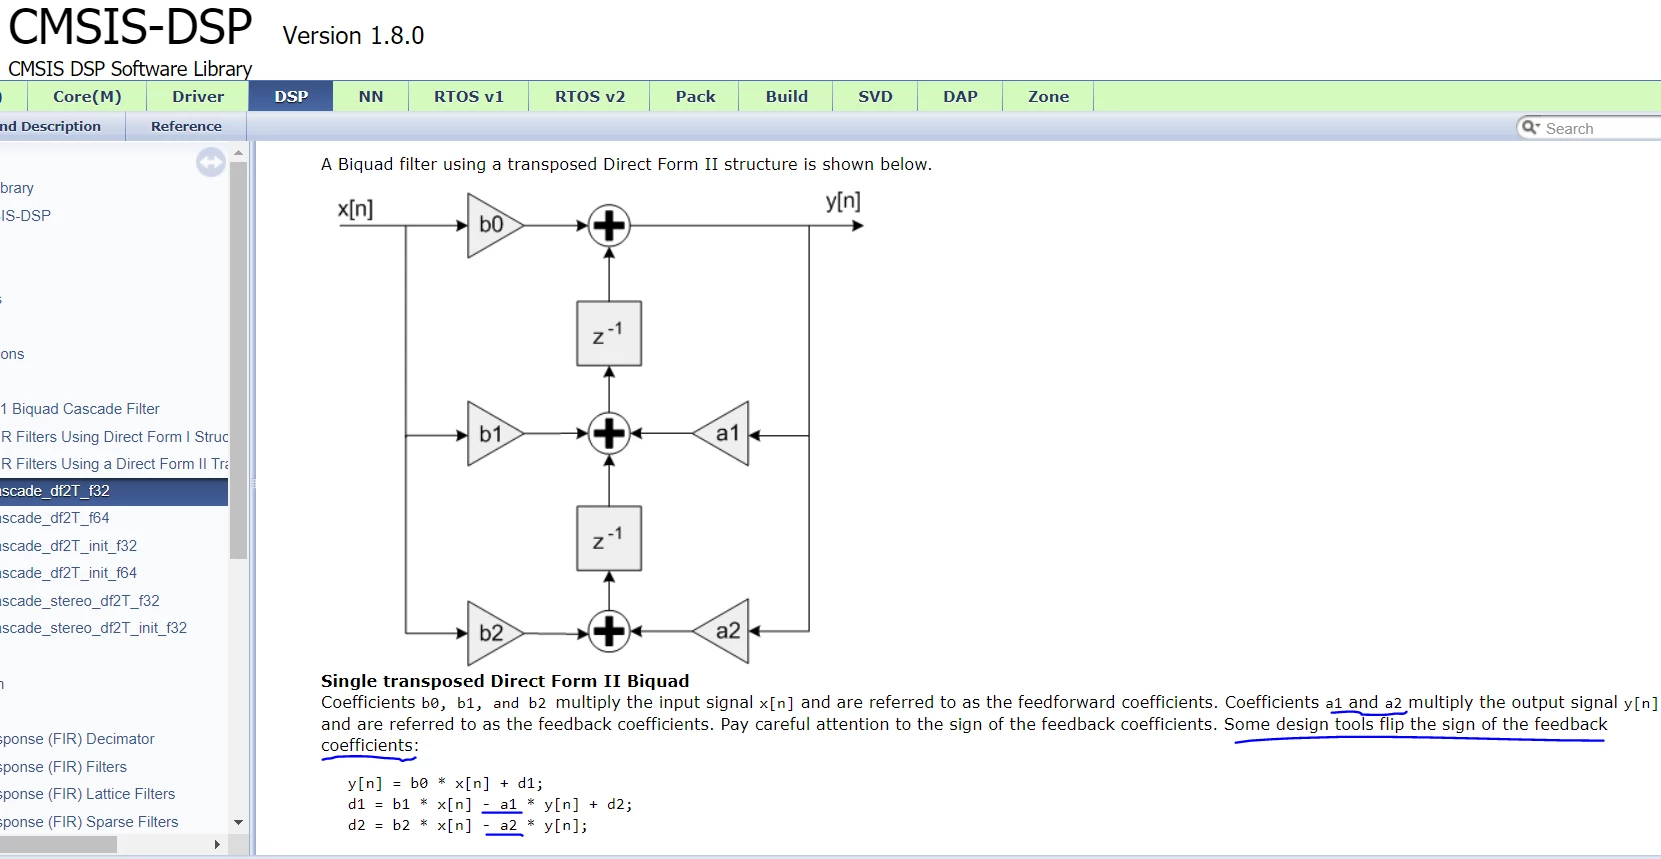1661x859 pixels.
Task: Open the search magnifier options icon
Action: pos(1530,127)
